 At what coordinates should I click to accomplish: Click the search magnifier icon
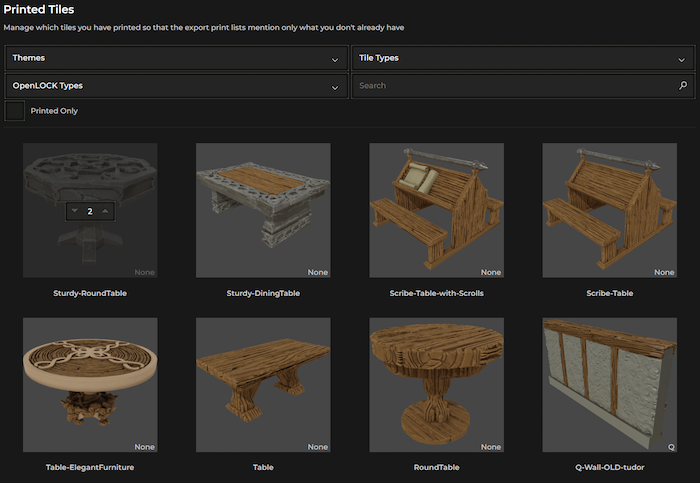tap(683, 86)
